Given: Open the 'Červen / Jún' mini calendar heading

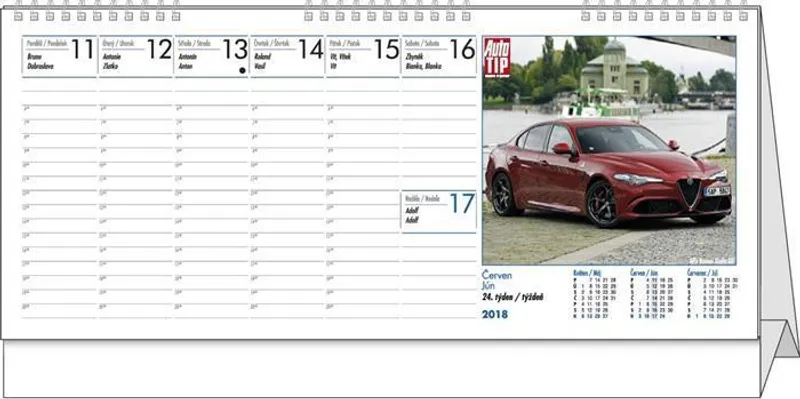Looking at the screenshot, I should pyautogui.click(x=643, y=273).
